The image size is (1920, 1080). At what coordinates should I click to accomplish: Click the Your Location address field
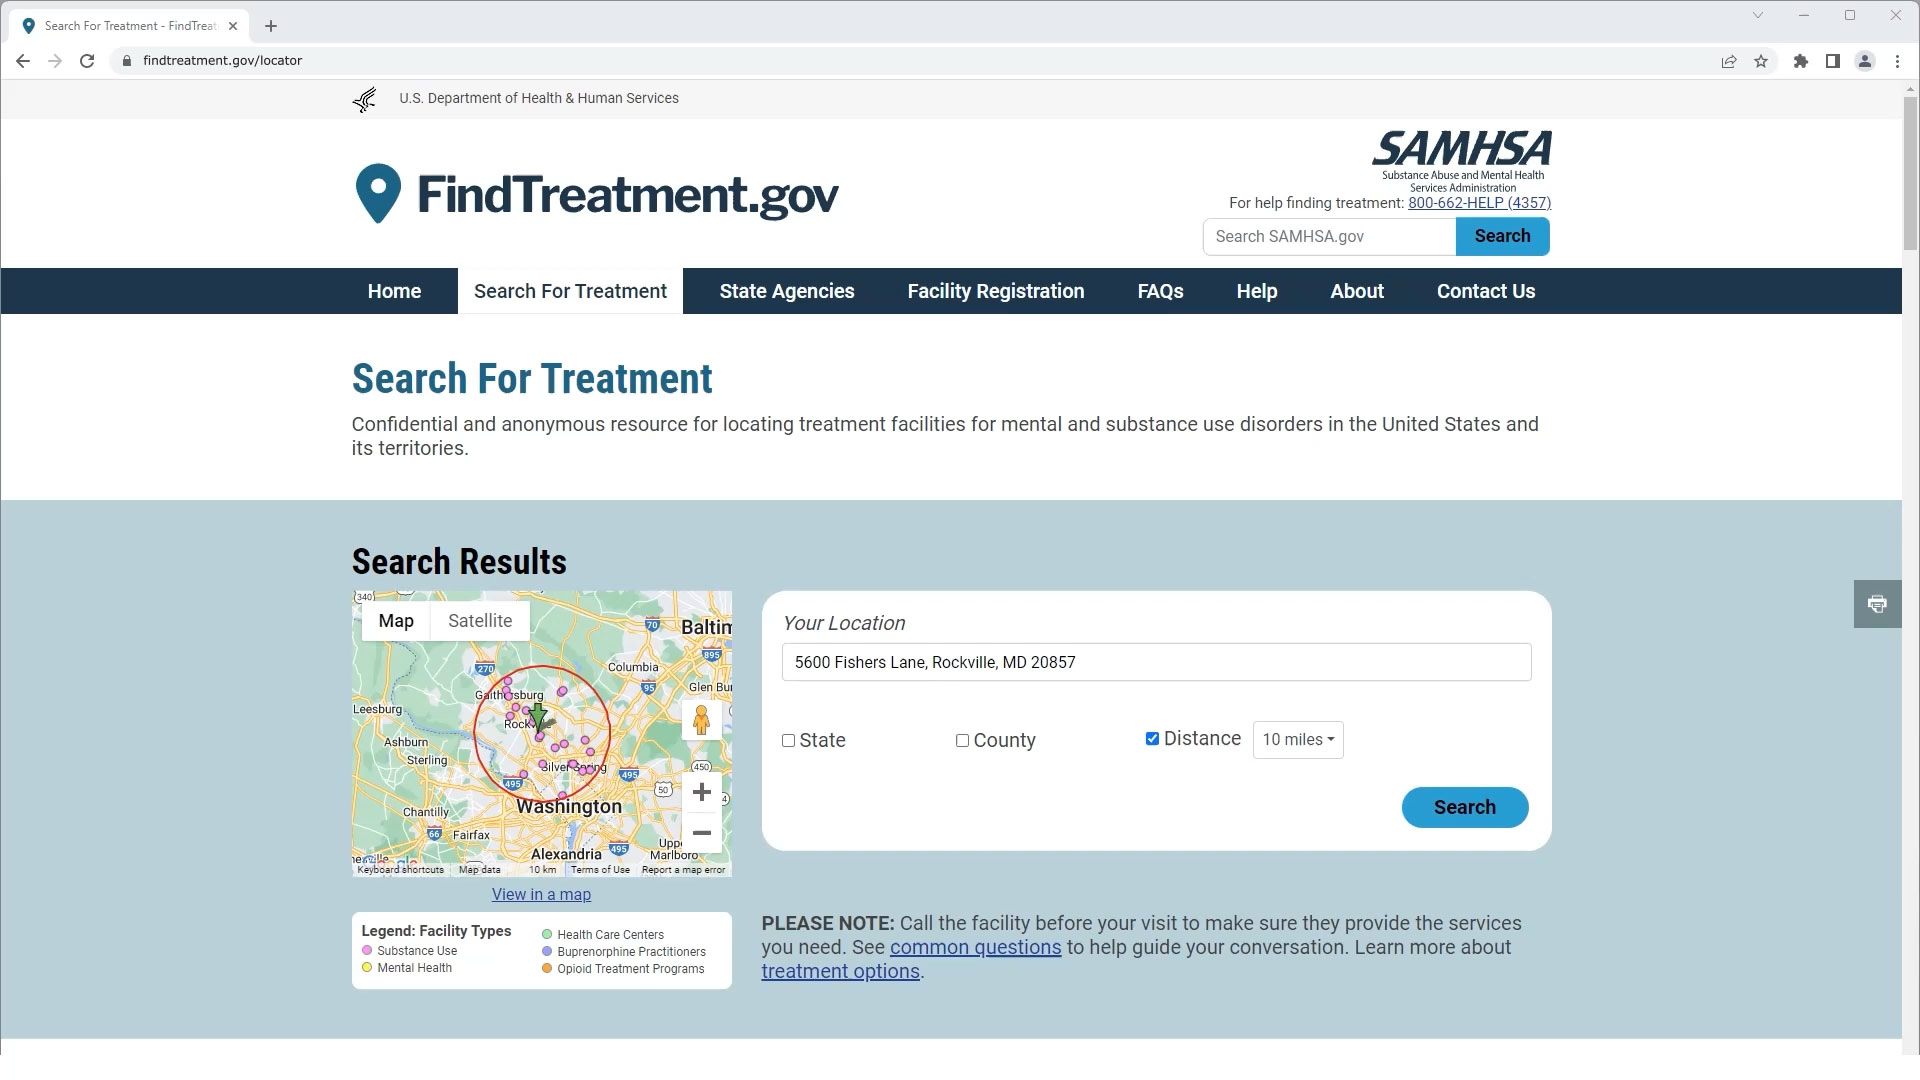1155,662
